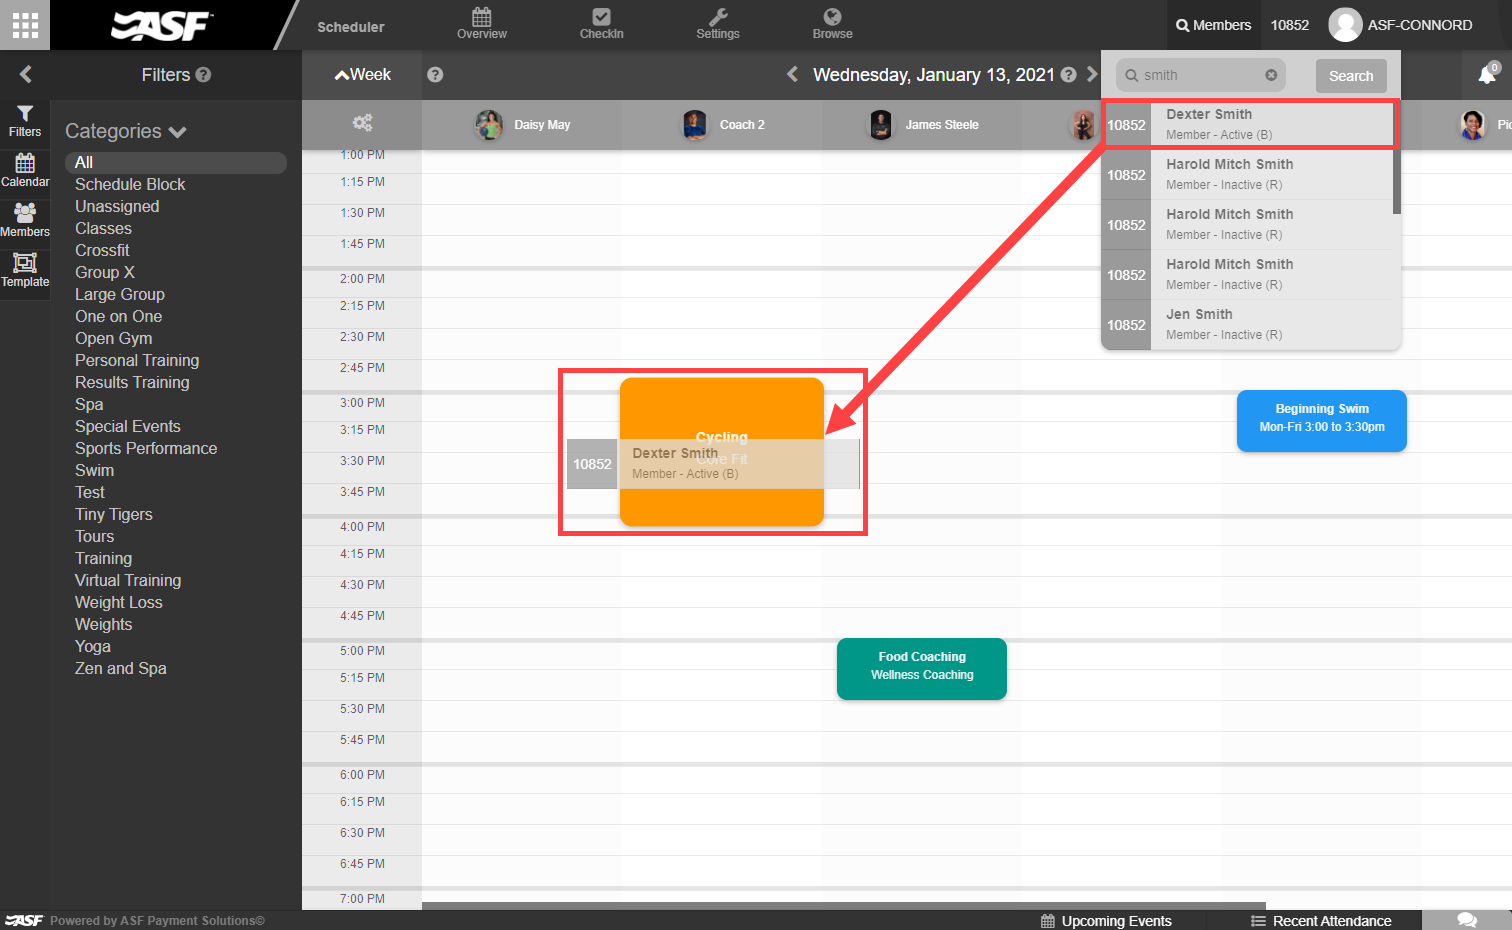This screenshot has width=1512, height=930.
Task: Click the ASF-CONNORD user avatar
Action: [1345, 25]
